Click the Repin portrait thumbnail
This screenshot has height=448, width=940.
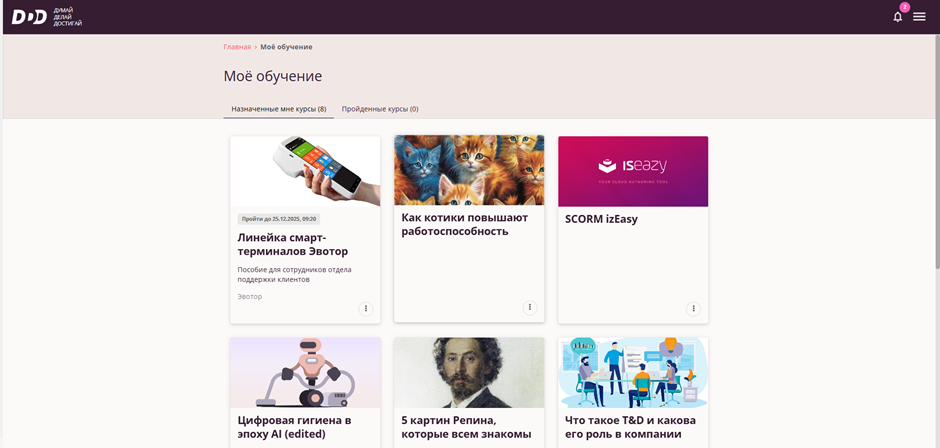[x=469, y=372]
